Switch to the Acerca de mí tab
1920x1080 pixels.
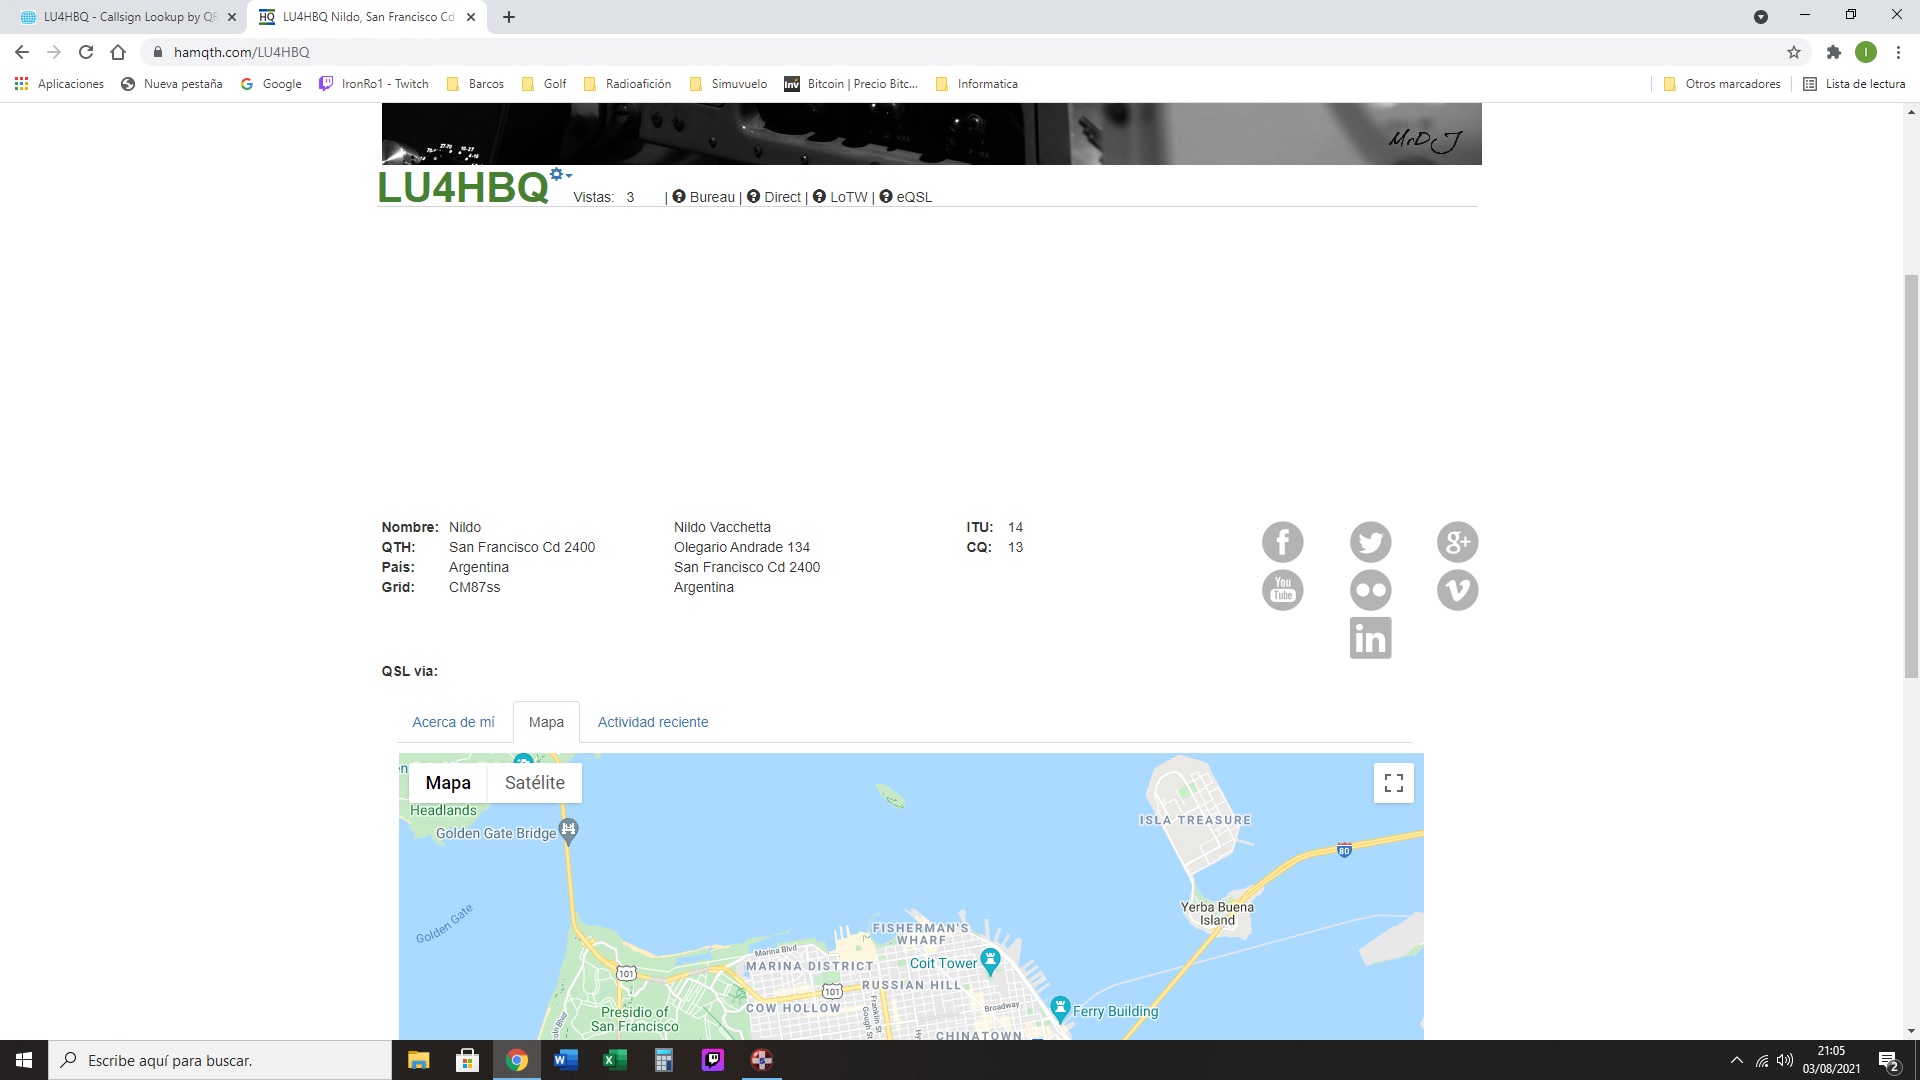click(453, 722)
